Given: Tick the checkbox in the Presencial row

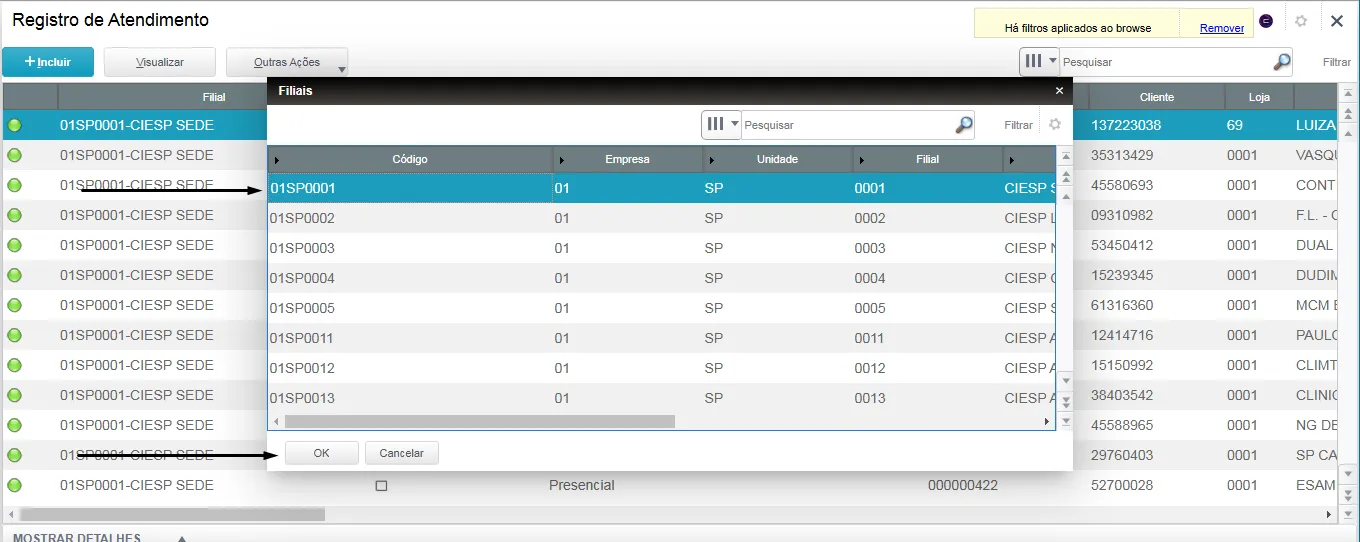Looking at the screenshot, I should point(381,486).
